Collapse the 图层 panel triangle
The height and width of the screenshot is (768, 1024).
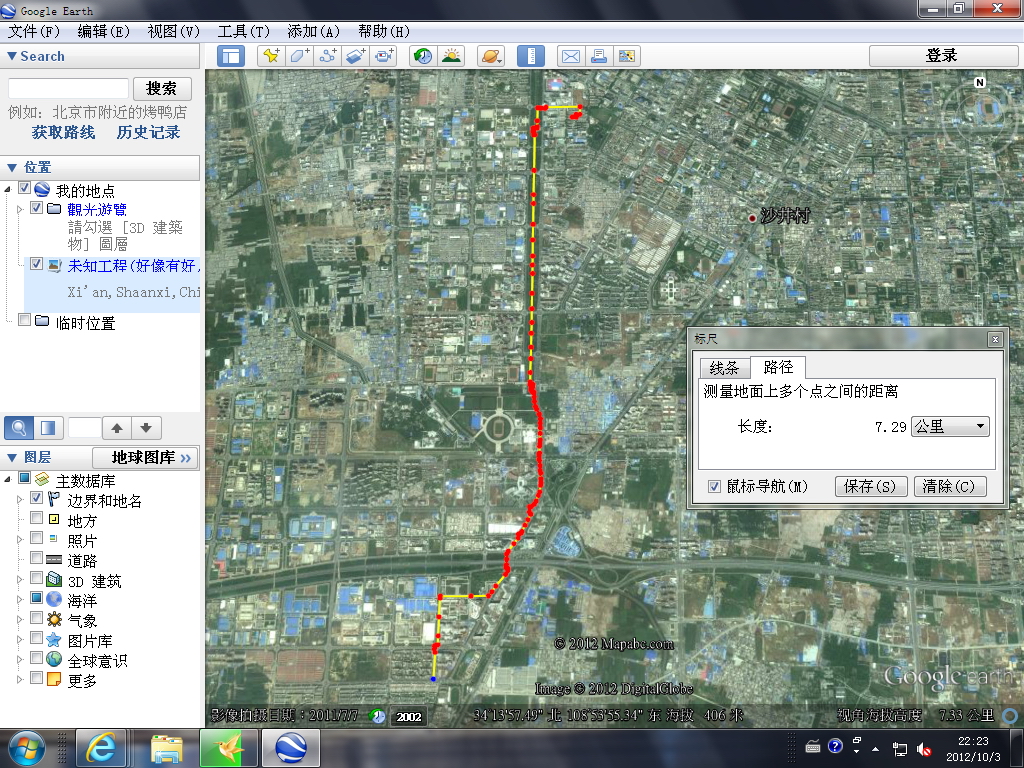(12, 457)
